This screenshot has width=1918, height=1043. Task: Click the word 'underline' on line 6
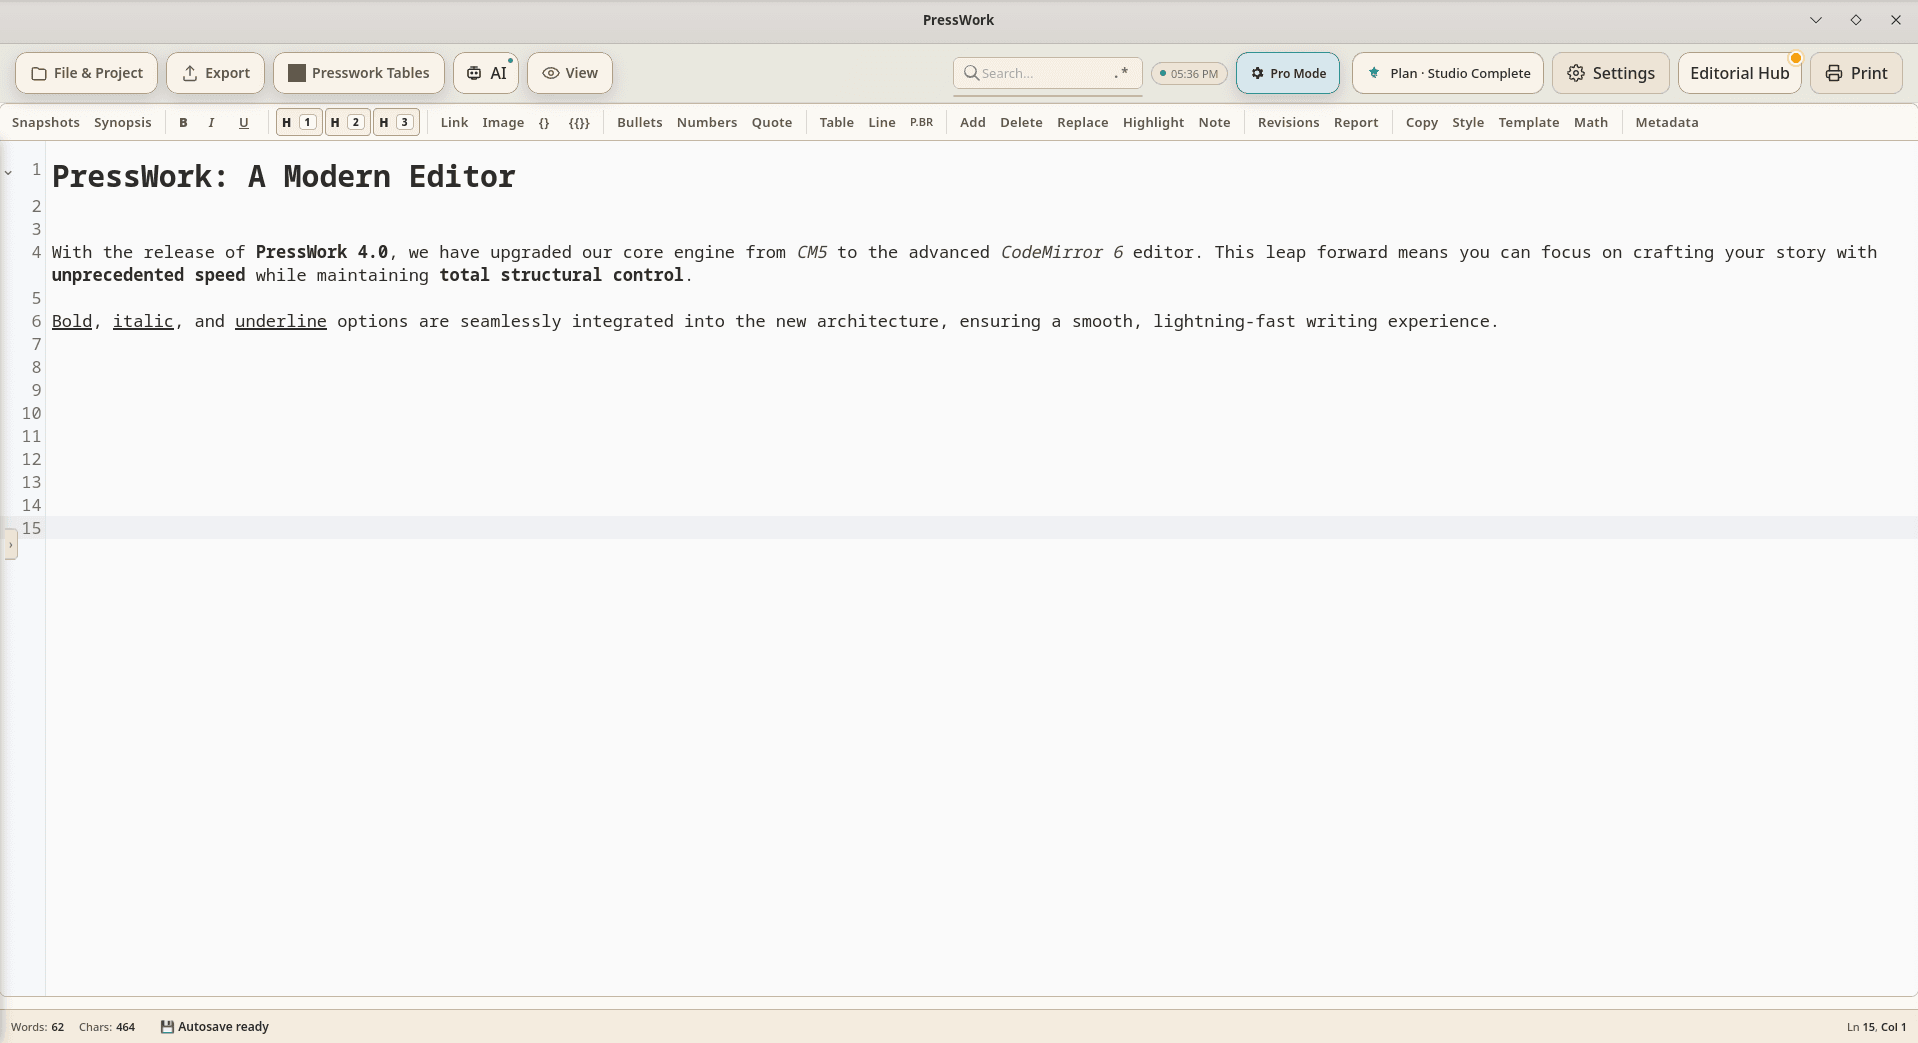pyautogui.click(x=281, y=321)
